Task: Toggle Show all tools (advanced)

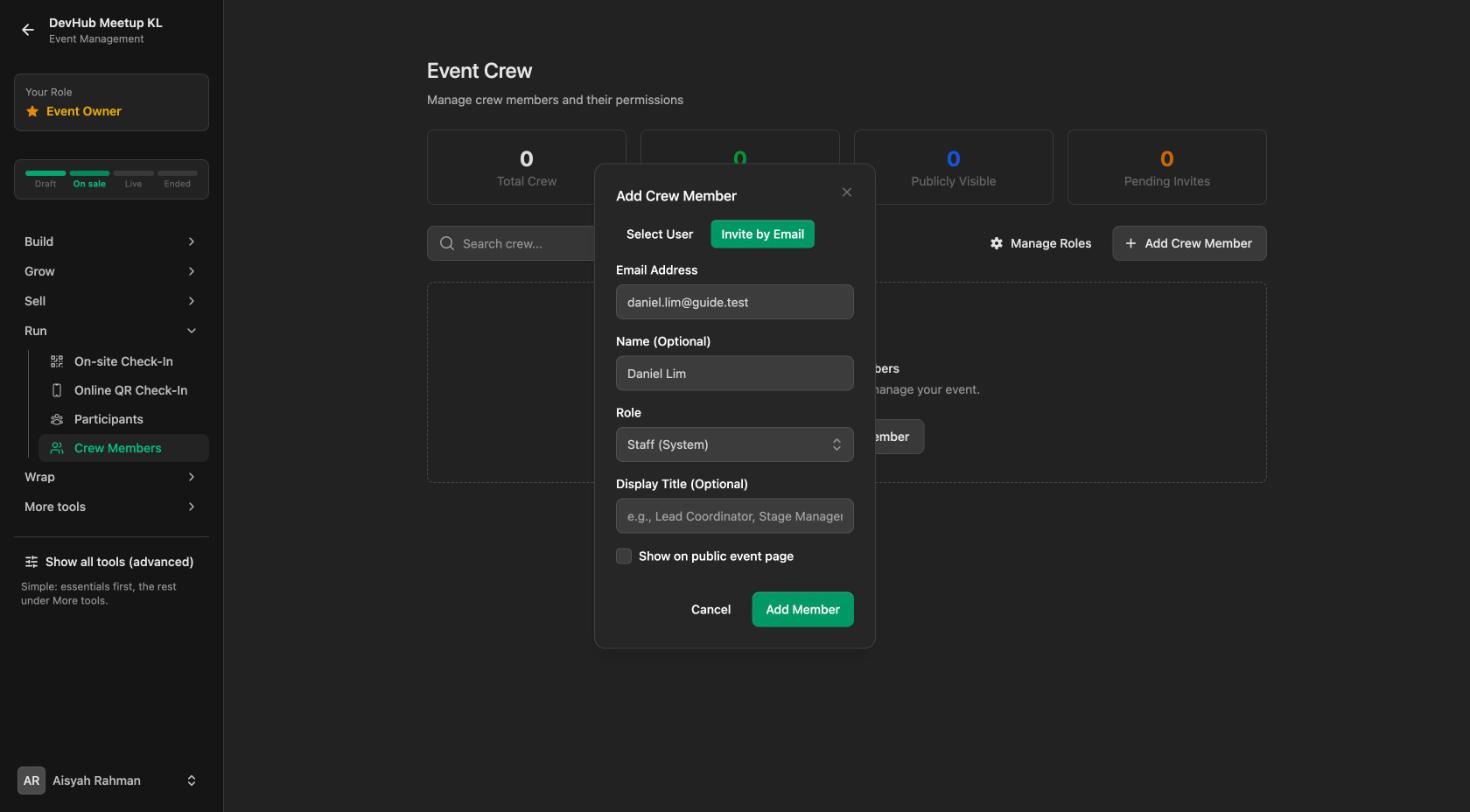Action: click(x=111, y=562)
